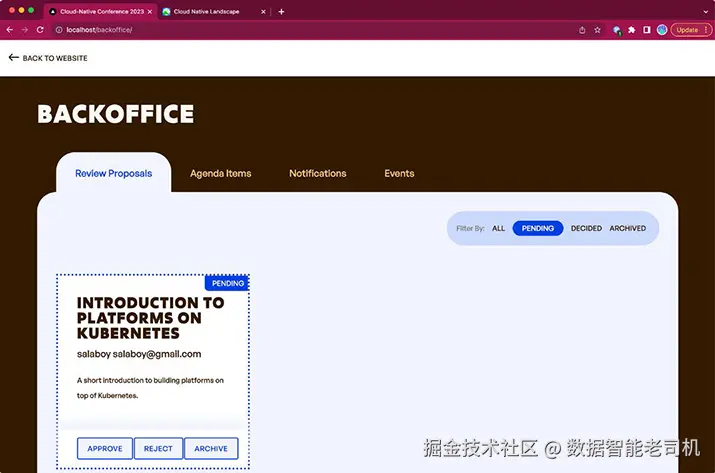Open the Notifications tab
The width and height of the screenshot is (715, 473).
(318, 173)
